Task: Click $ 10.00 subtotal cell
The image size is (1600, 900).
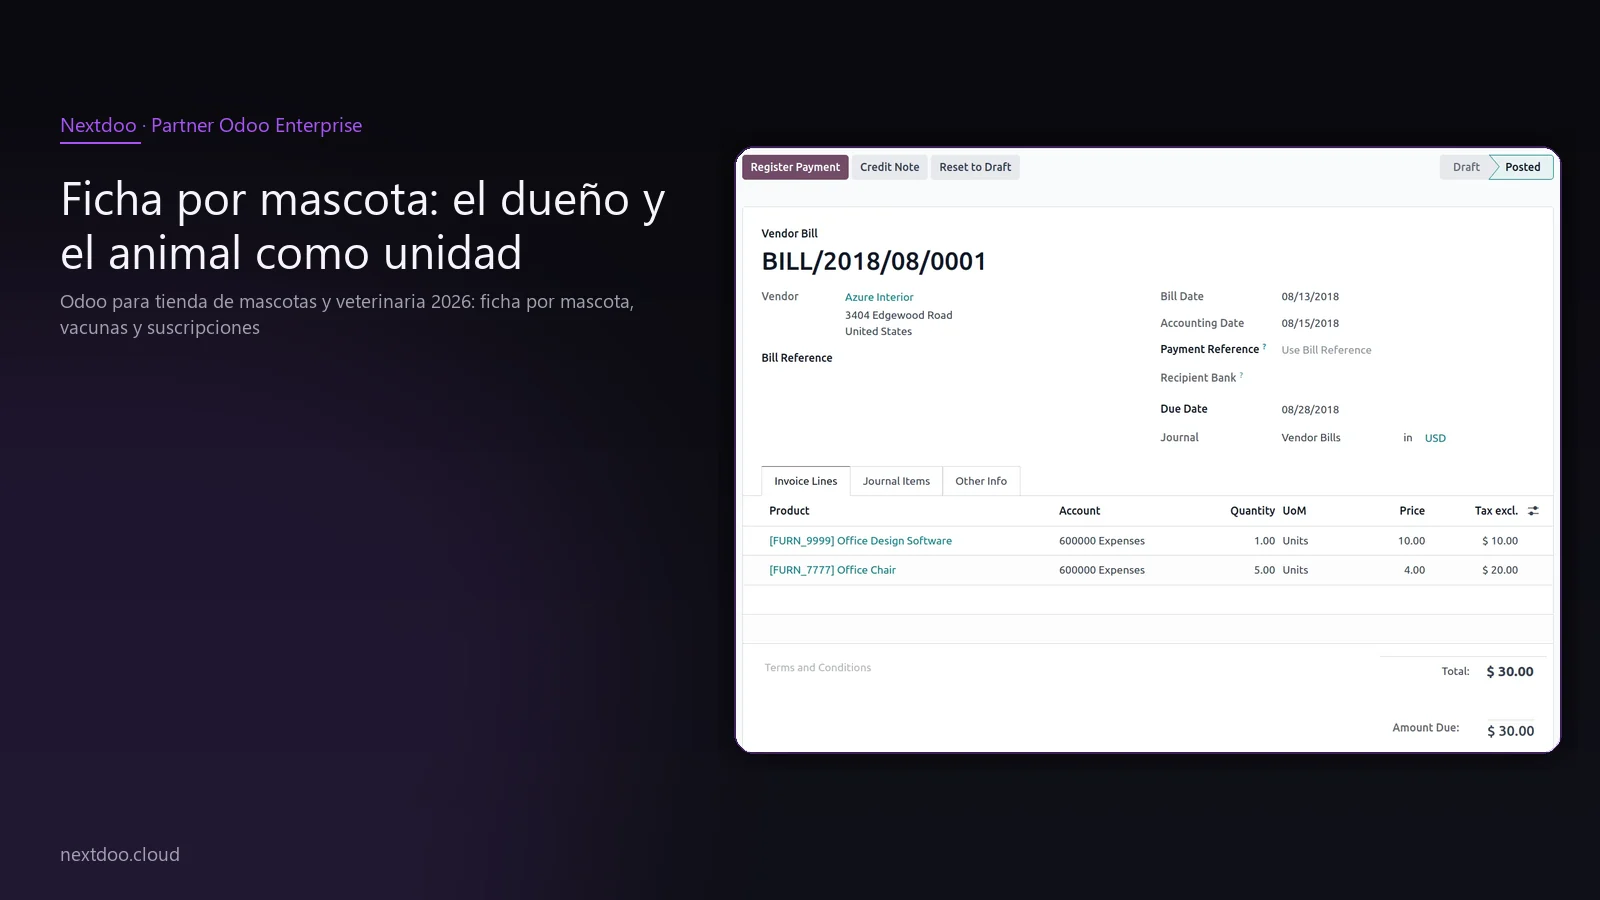Action: coord(1500,541)
